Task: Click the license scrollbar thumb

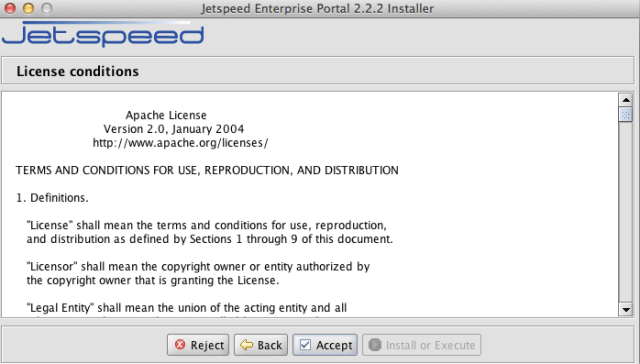Action: point(626,114)
